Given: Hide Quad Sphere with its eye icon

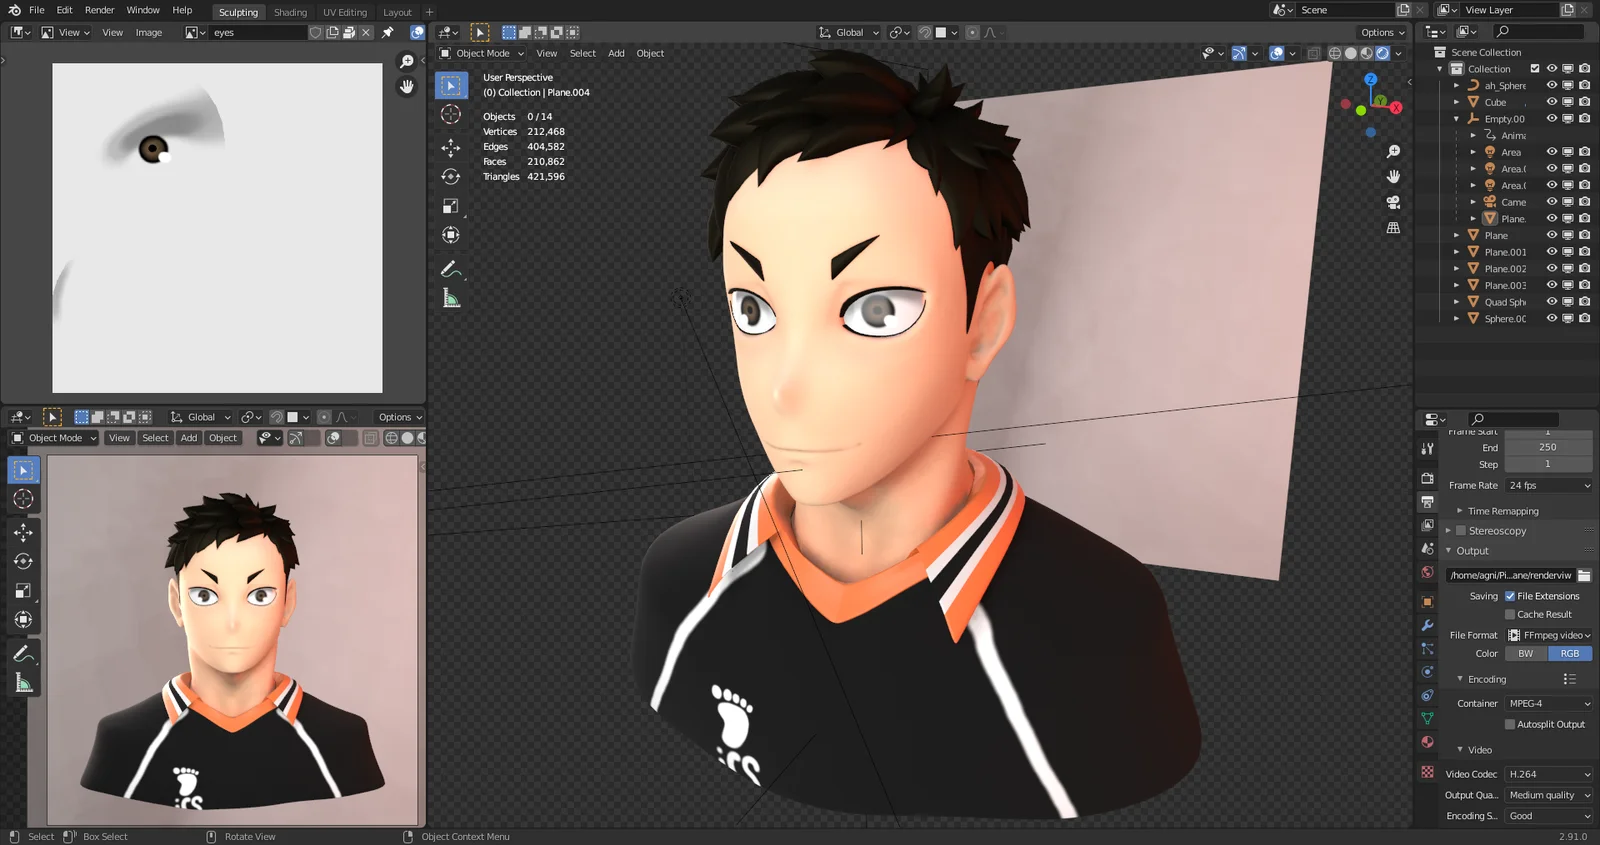Looking at the screenshot, I should pos(1552,302).
